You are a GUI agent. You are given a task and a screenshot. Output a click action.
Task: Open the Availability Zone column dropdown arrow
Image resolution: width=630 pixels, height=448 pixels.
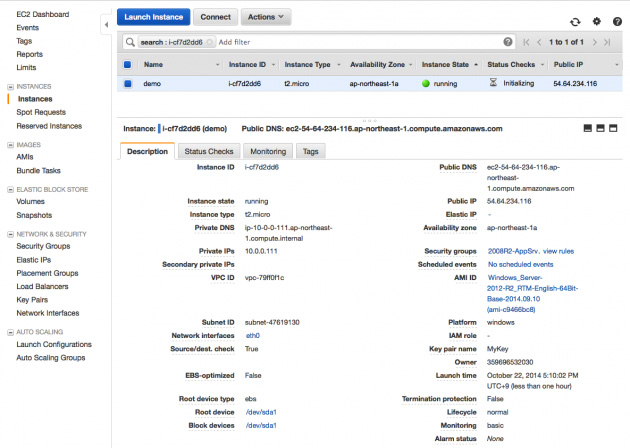[411, 65]
